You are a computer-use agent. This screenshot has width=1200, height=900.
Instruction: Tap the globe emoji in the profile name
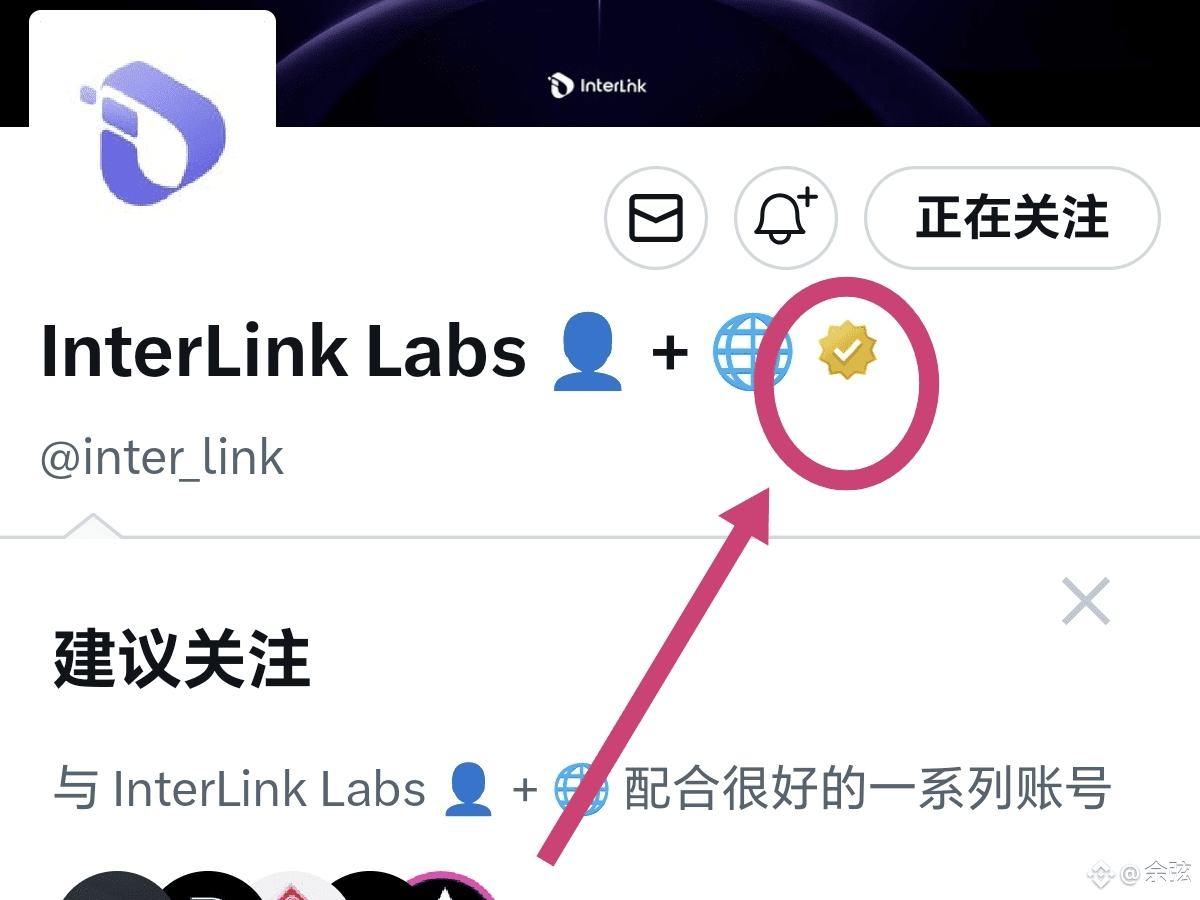coord(752,351)
